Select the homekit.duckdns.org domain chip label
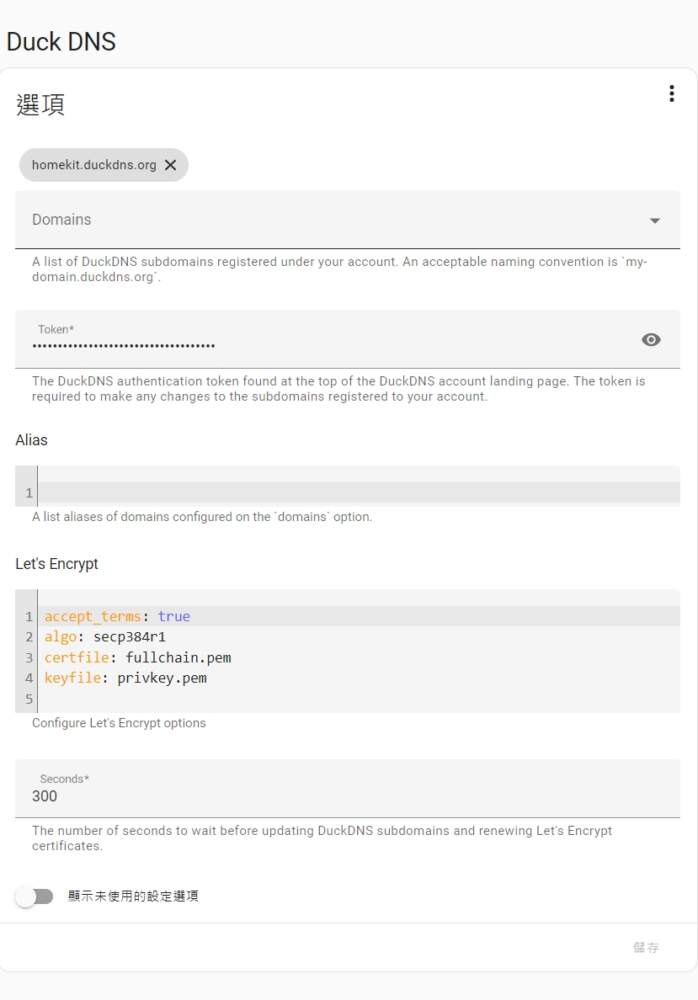698x1000 pixels. tap(94, 165)
